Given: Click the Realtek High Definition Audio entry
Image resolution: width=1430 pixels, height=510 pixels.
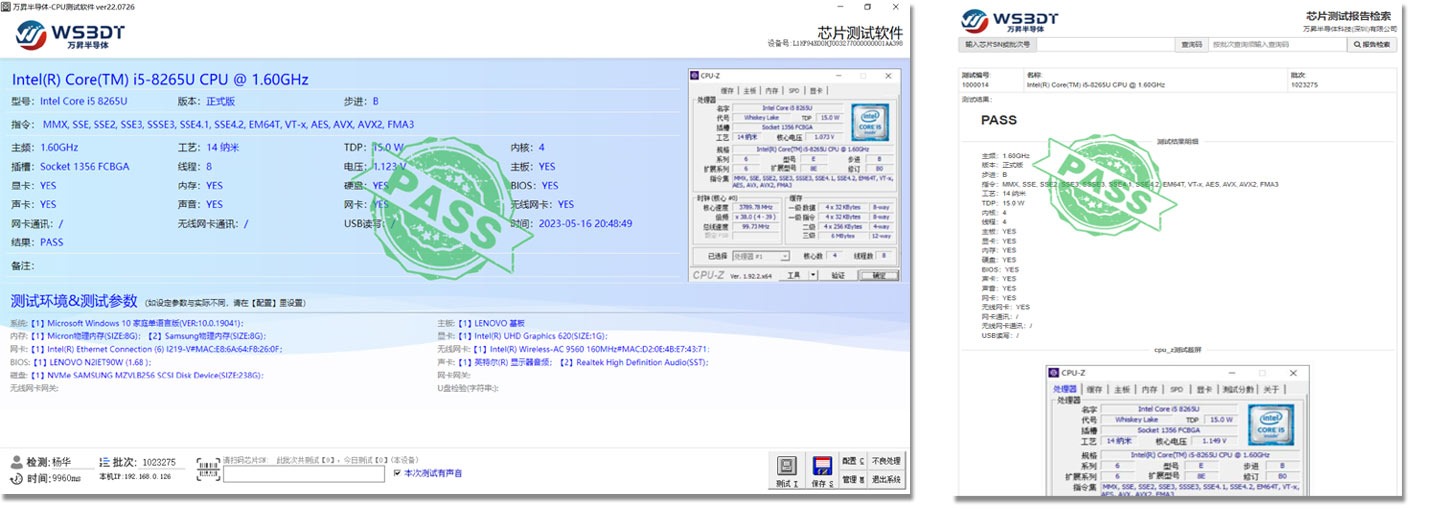Looking at the screenshot, I should 636,362.
